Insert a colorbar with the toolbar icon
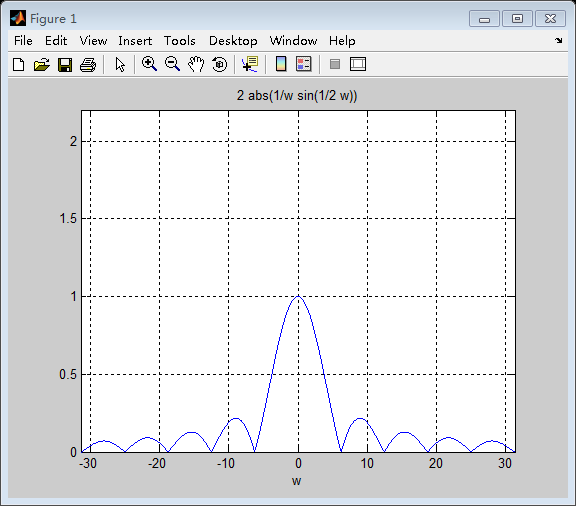Screen dimensions: 576x506 pyautogui.click(x=281, y=64)
